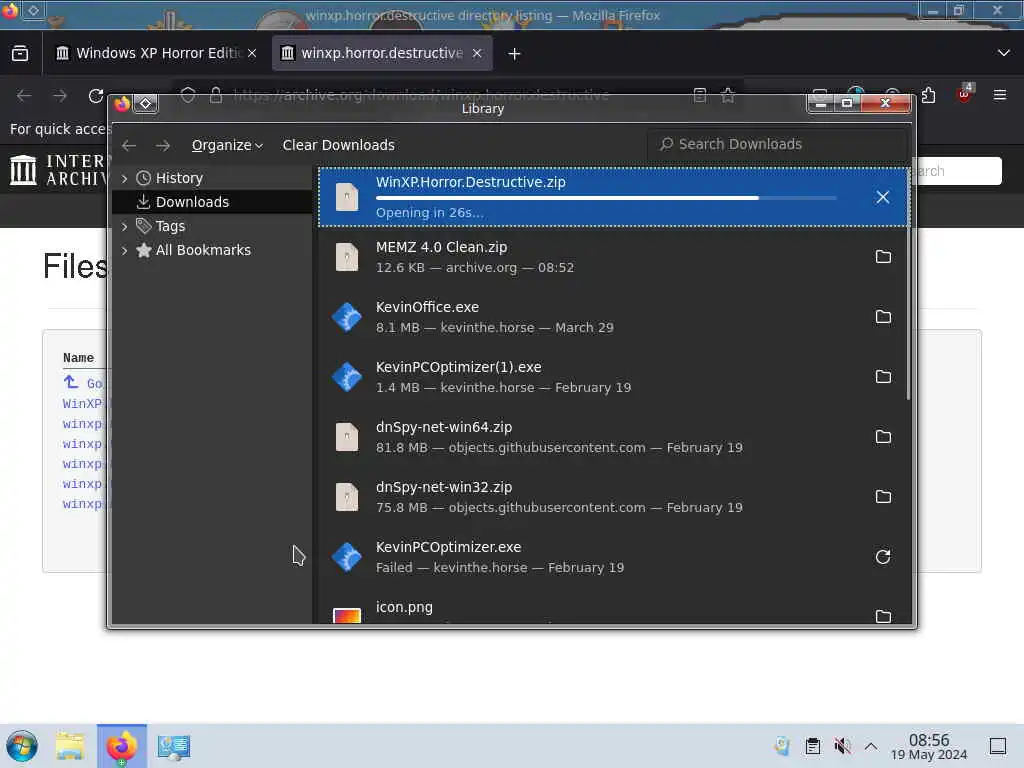Close the Windows XP Horror Edition tab
The image size is (1024, 768).
[252, 53]
